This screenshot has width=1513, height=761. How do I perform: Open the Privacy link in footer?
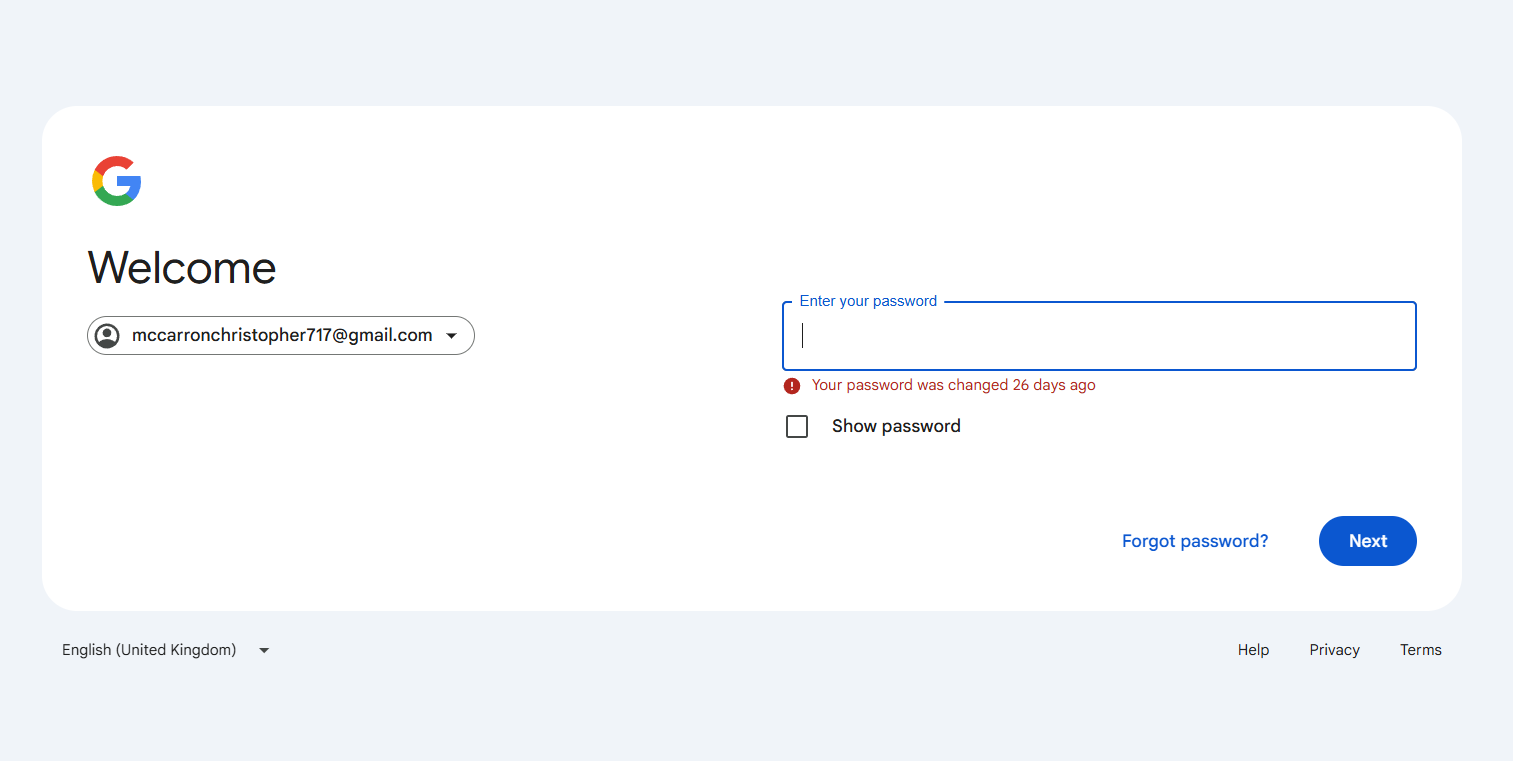pyautogui.click(x=1334, y=650)
